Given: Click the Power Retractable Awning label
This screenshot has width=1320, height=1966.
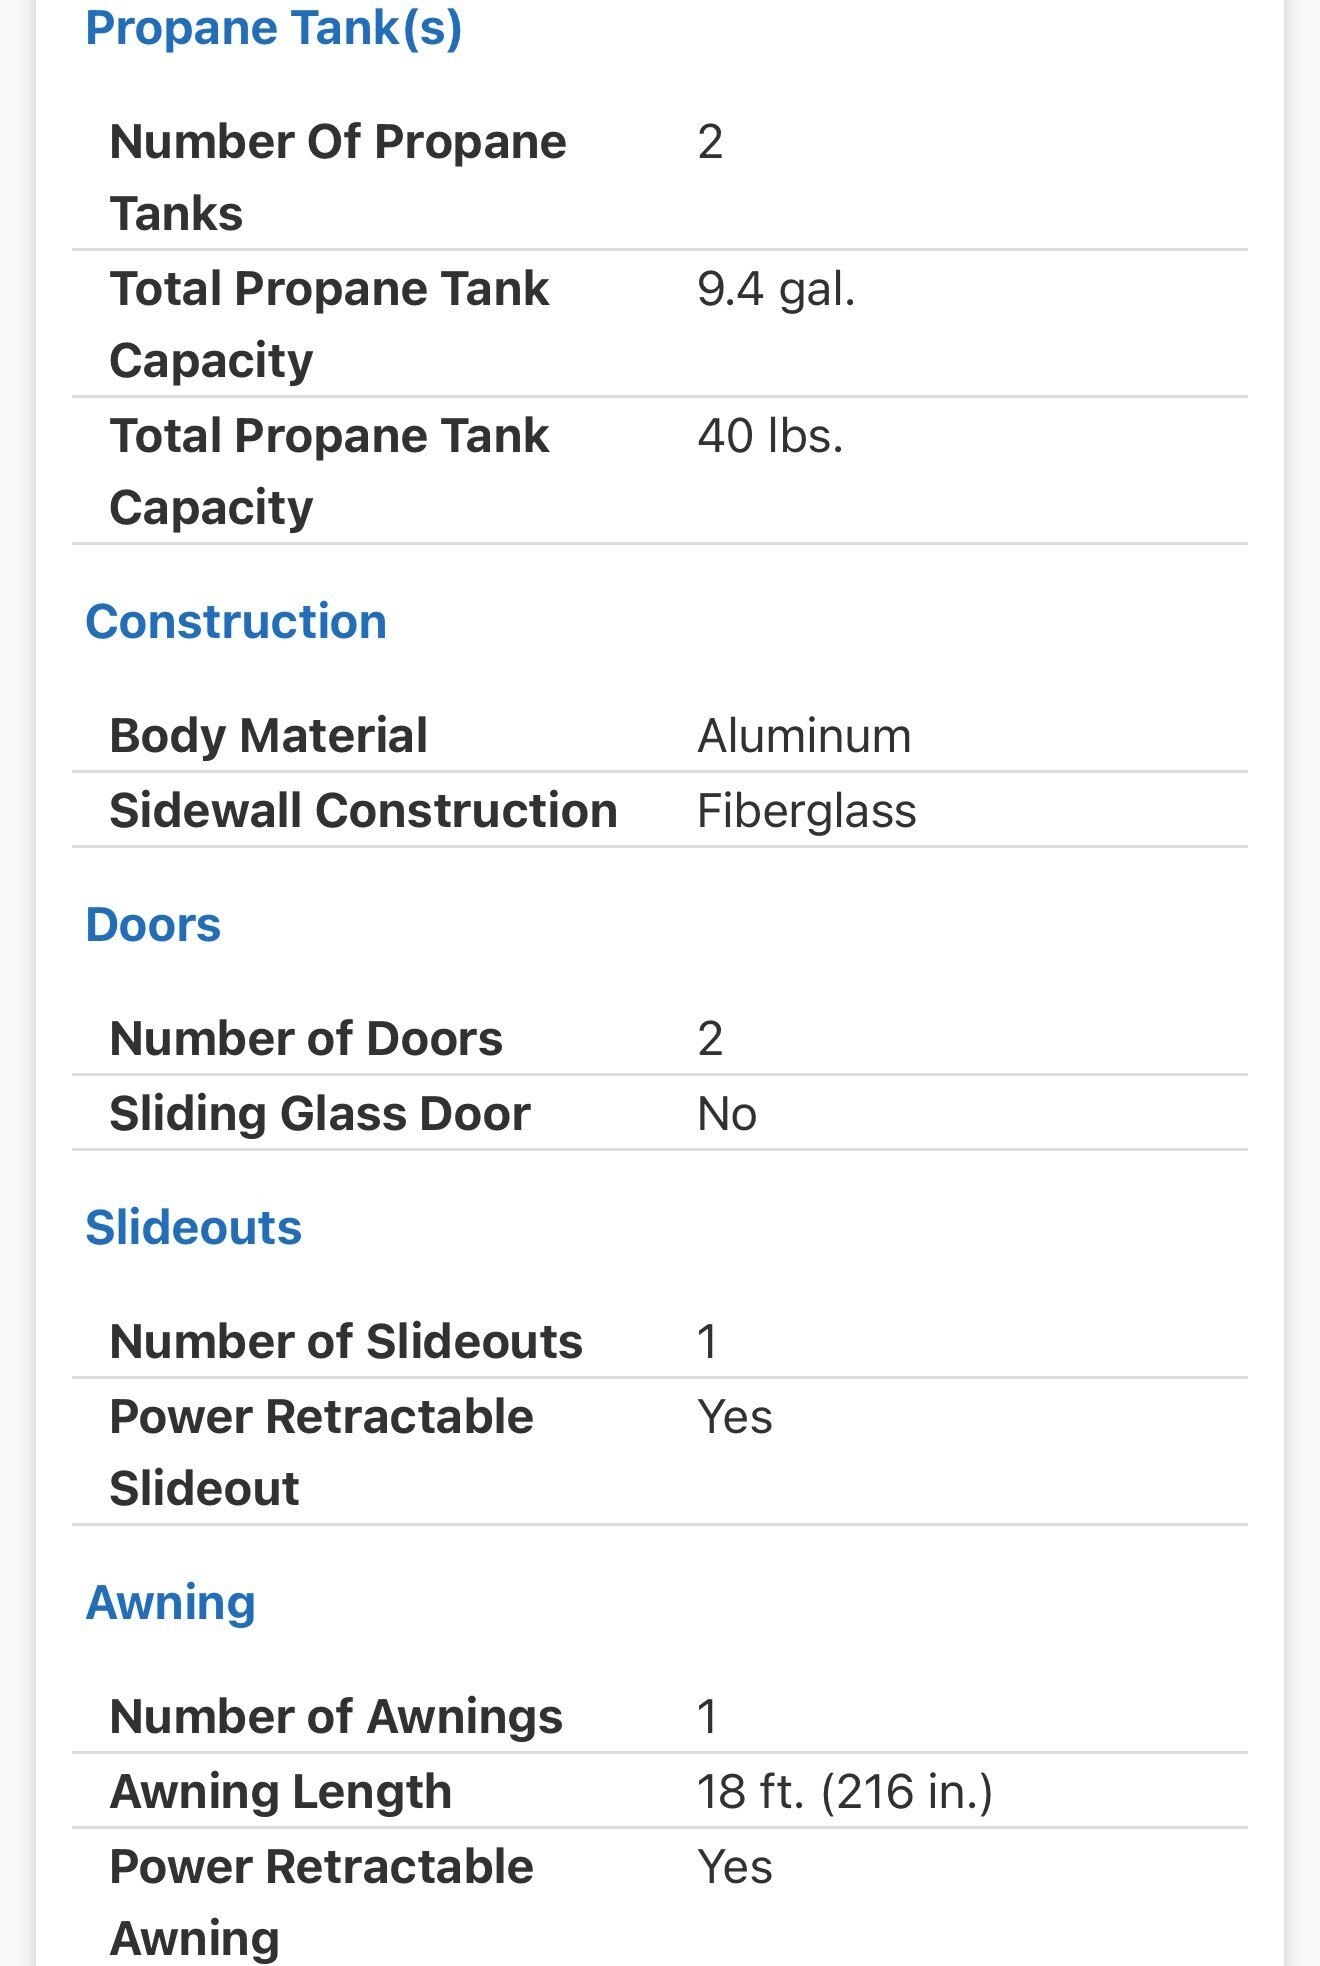Looking at the screenshot, I should [x=321, y=1903].
